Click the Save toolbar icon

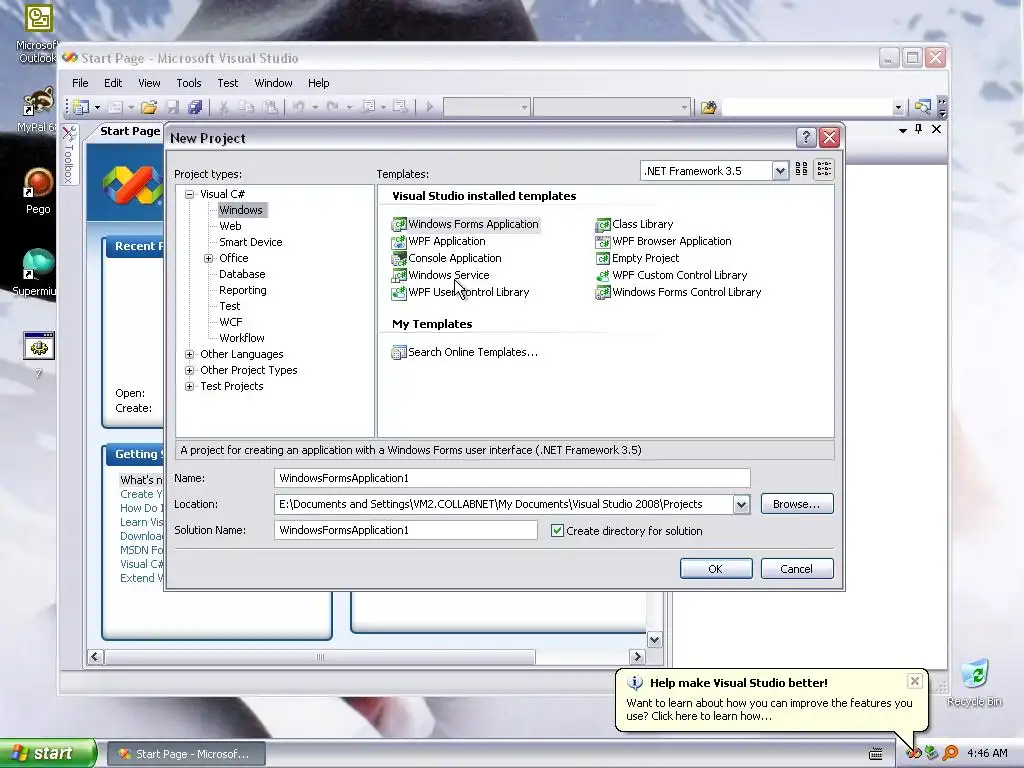click(172, 106)
